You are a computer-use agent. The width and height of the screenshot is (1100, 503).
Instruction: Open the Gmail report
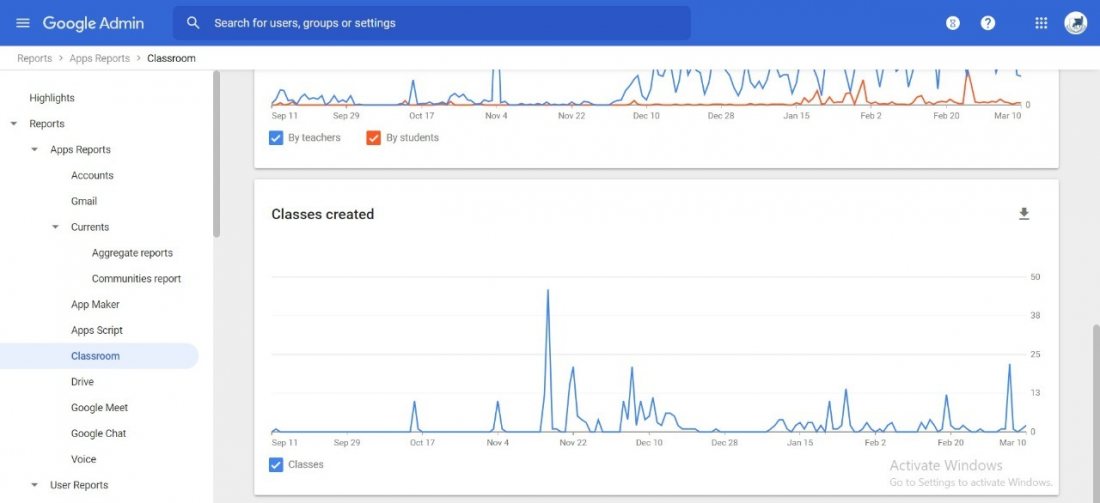[84, 201]
